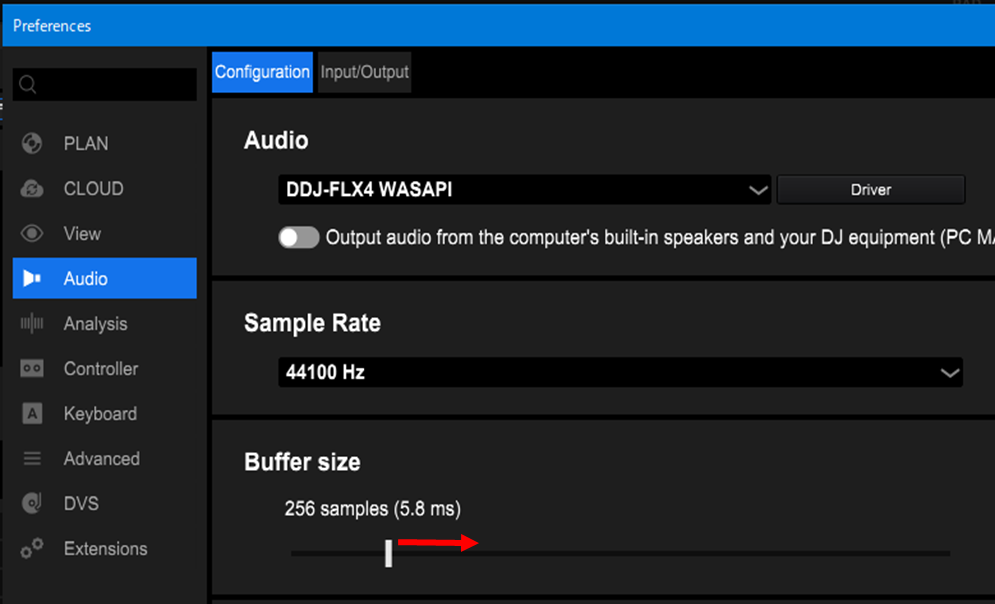Enable built-in speakers output toggle
Image resolution: width=995 pixels, height=604 pixels.
(x=298, y=238)
